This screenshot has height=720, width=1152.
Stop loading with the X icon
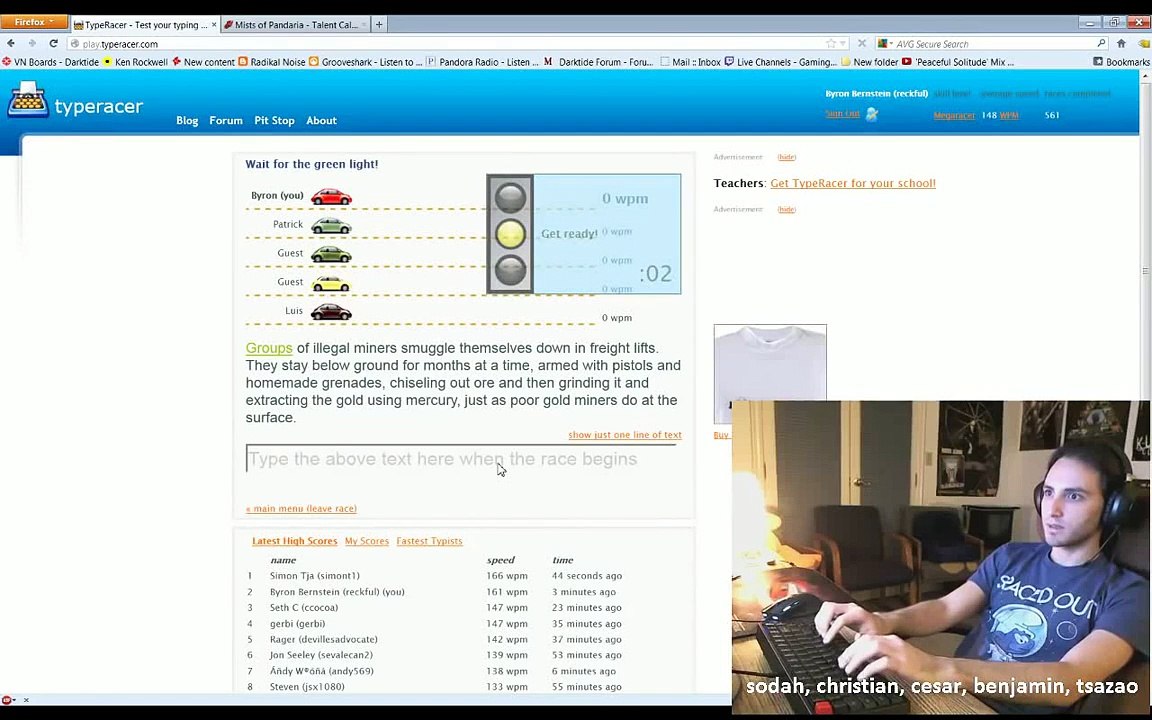862,44
